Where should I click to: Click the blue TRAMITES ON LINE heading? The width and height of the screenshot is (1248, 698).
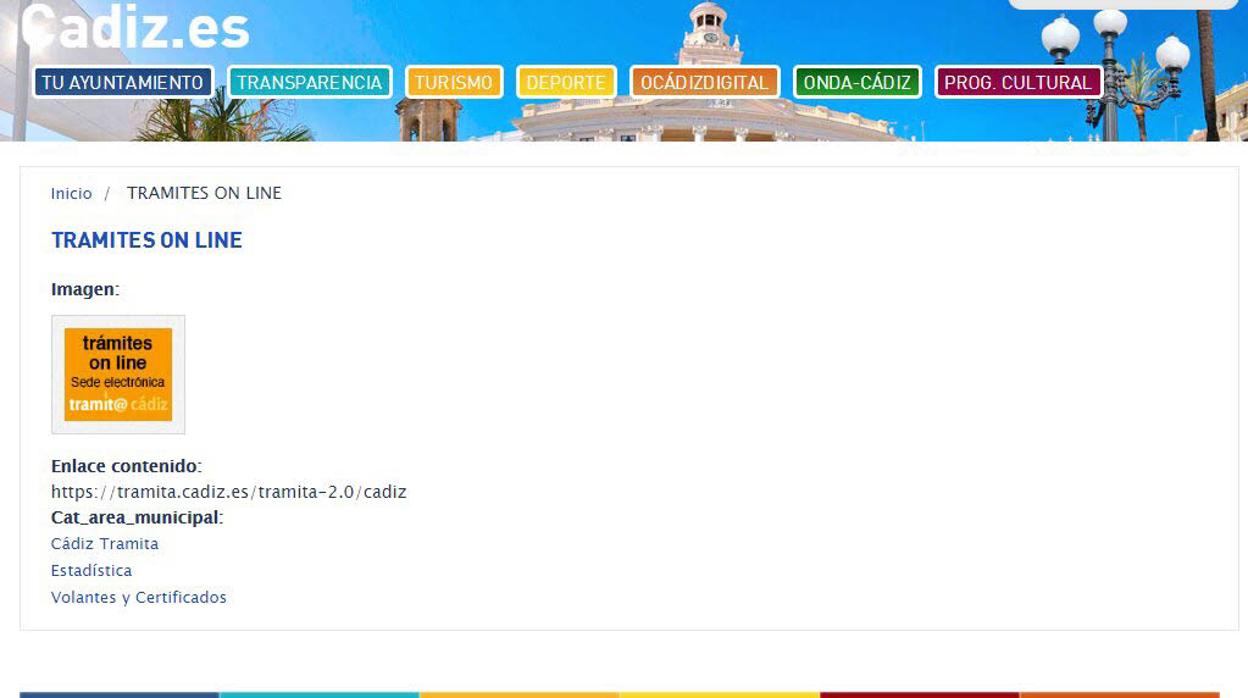(147, 240)
